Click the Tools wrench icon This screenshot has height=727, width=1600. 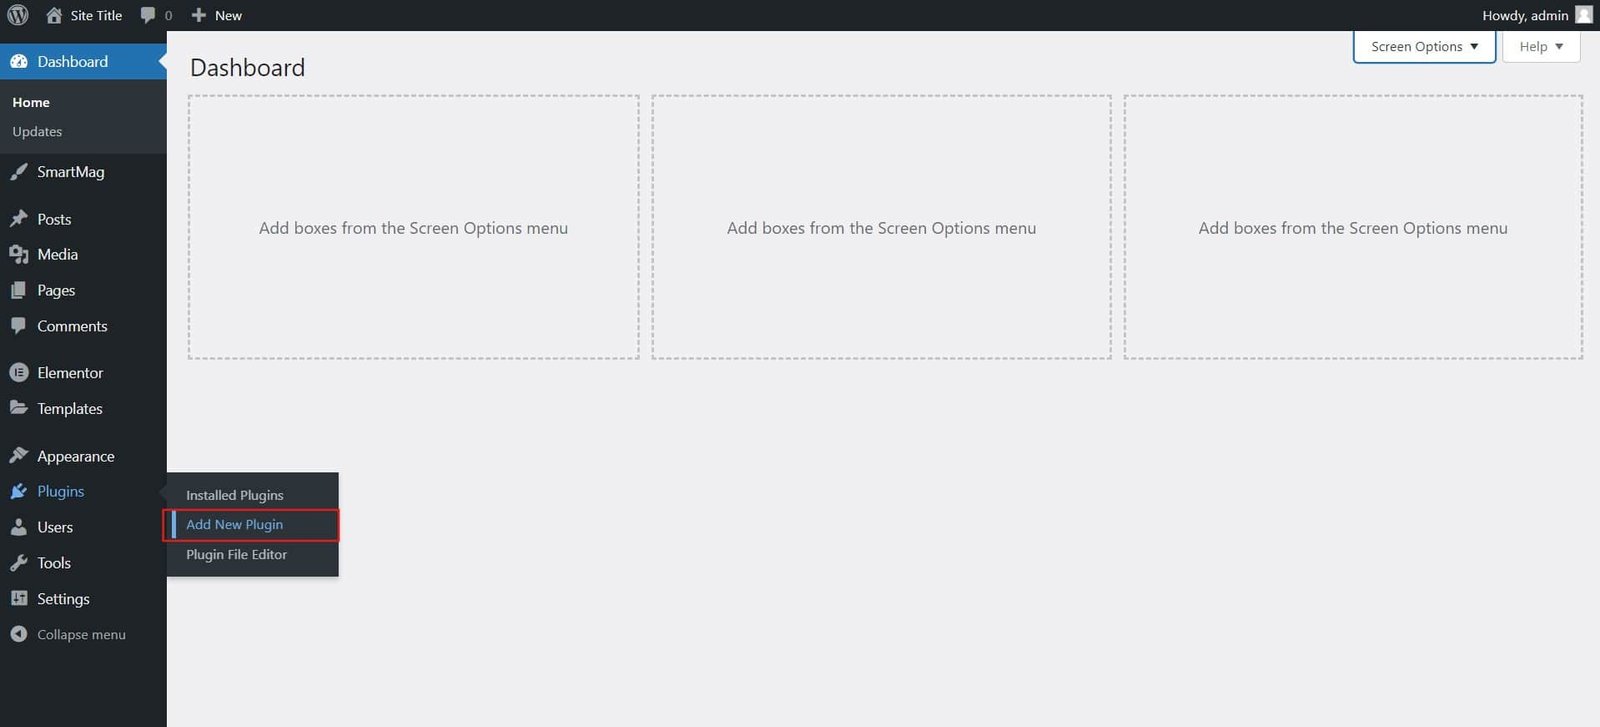click(18, 563)
